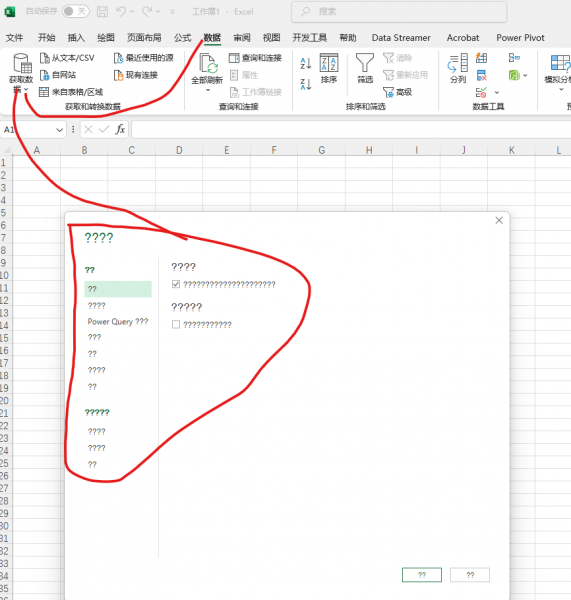Switch to the 开发工具 Developer tab
The image size is (571, 600).
tap(310, 38)
